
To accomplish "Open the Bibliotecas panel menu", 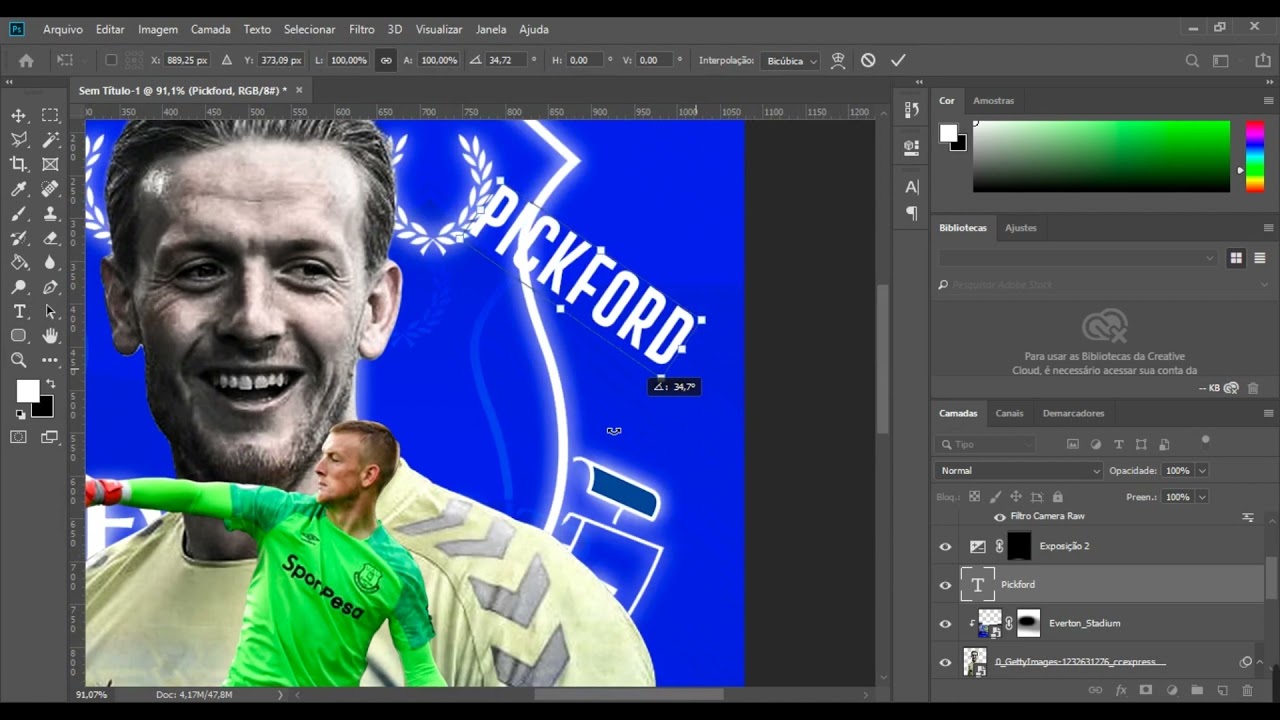I will (x=1268, y=228).
